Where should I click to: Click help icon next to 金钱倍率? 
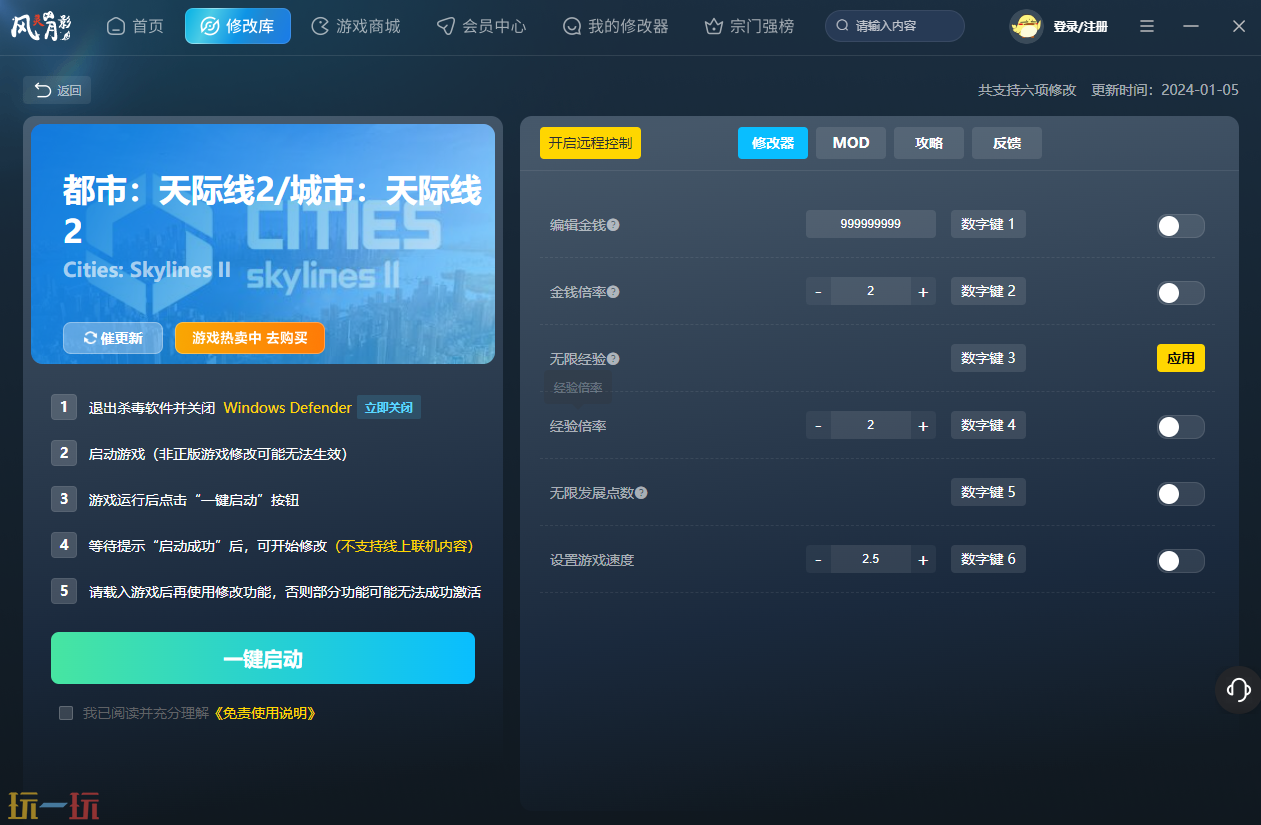(x=613, y=292)
